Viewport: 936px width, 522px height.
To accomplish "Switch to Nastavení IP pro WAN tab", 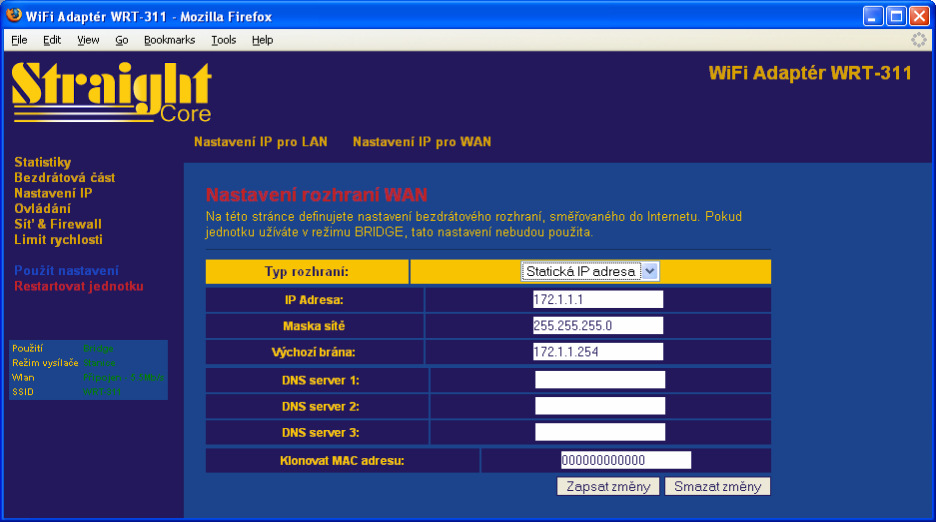I will pyautogui.click(x=422, y=142).
